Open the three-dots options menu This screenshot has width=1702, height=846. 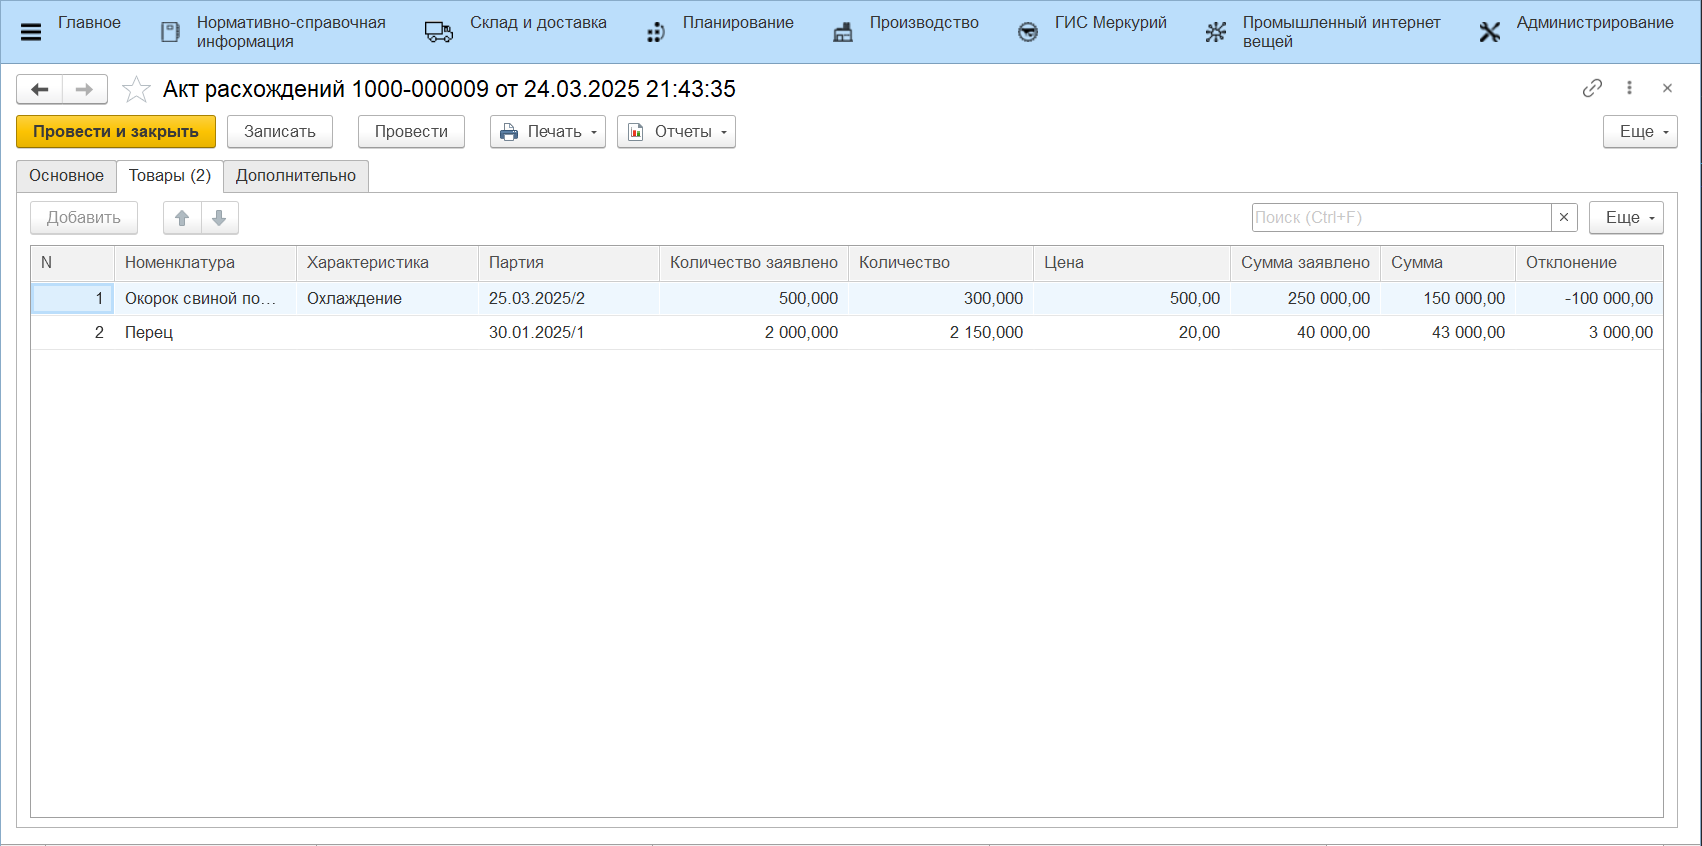tap(1629, 88)
